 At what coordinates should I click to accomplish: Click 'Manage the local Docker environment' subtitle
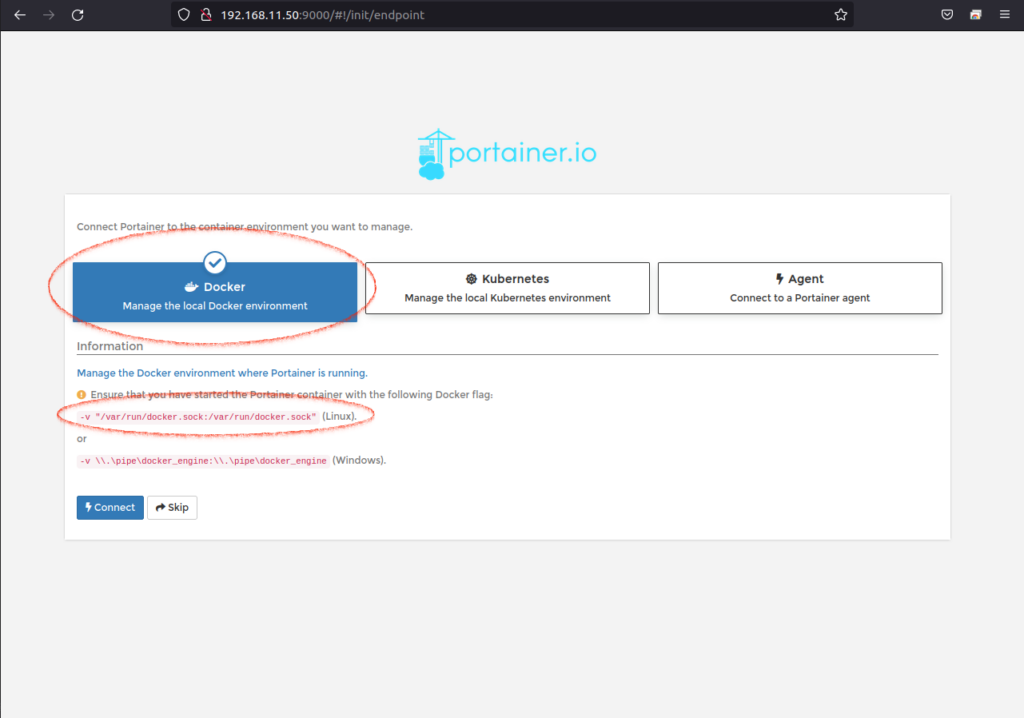215,306
